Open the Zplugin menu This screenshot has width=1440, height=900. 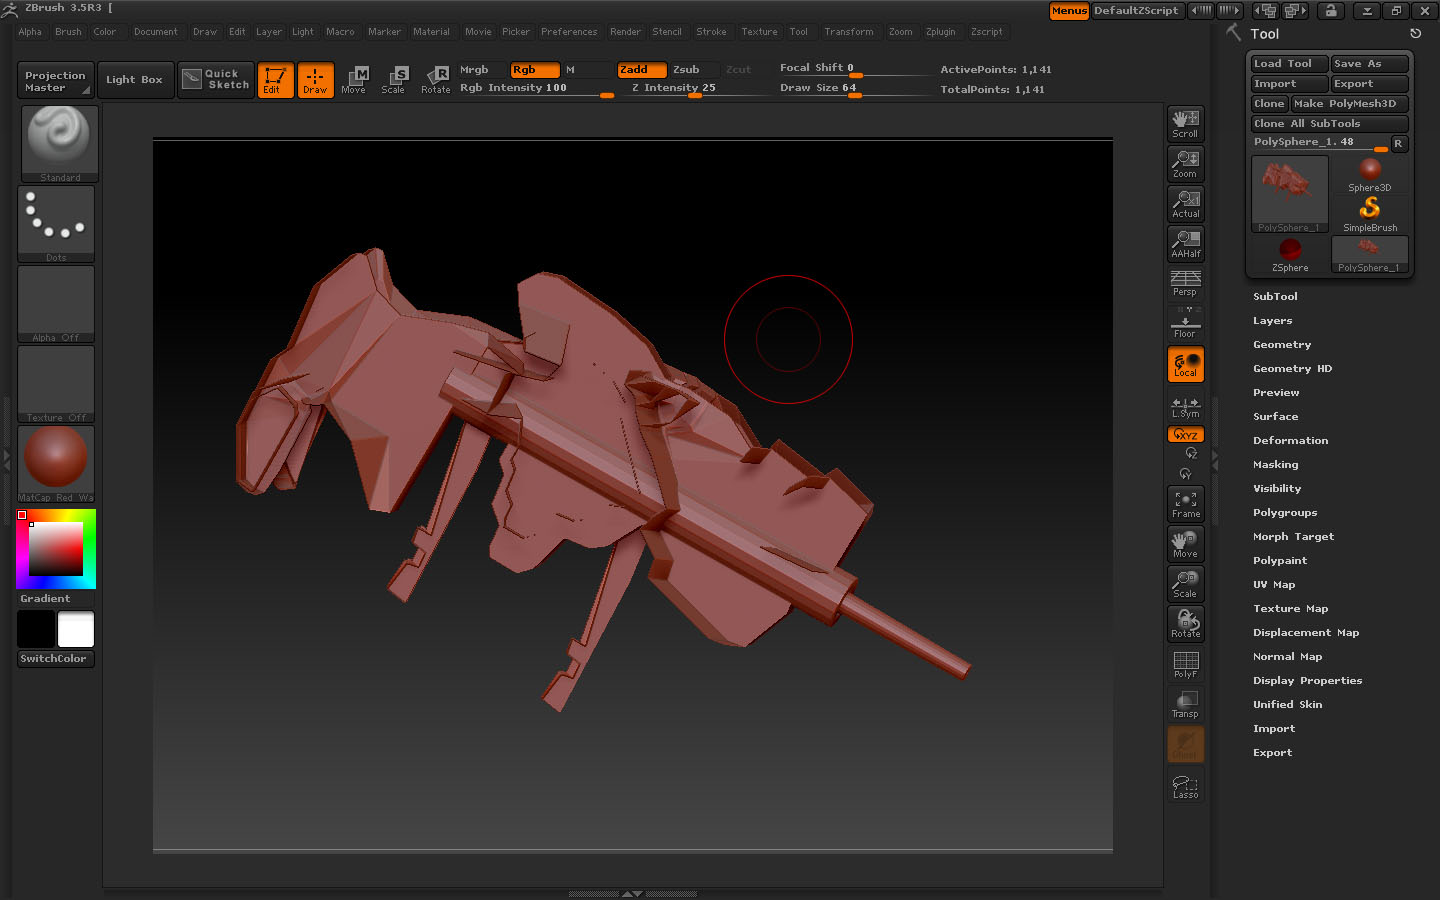pyautogui.click(x=940, y=32)
